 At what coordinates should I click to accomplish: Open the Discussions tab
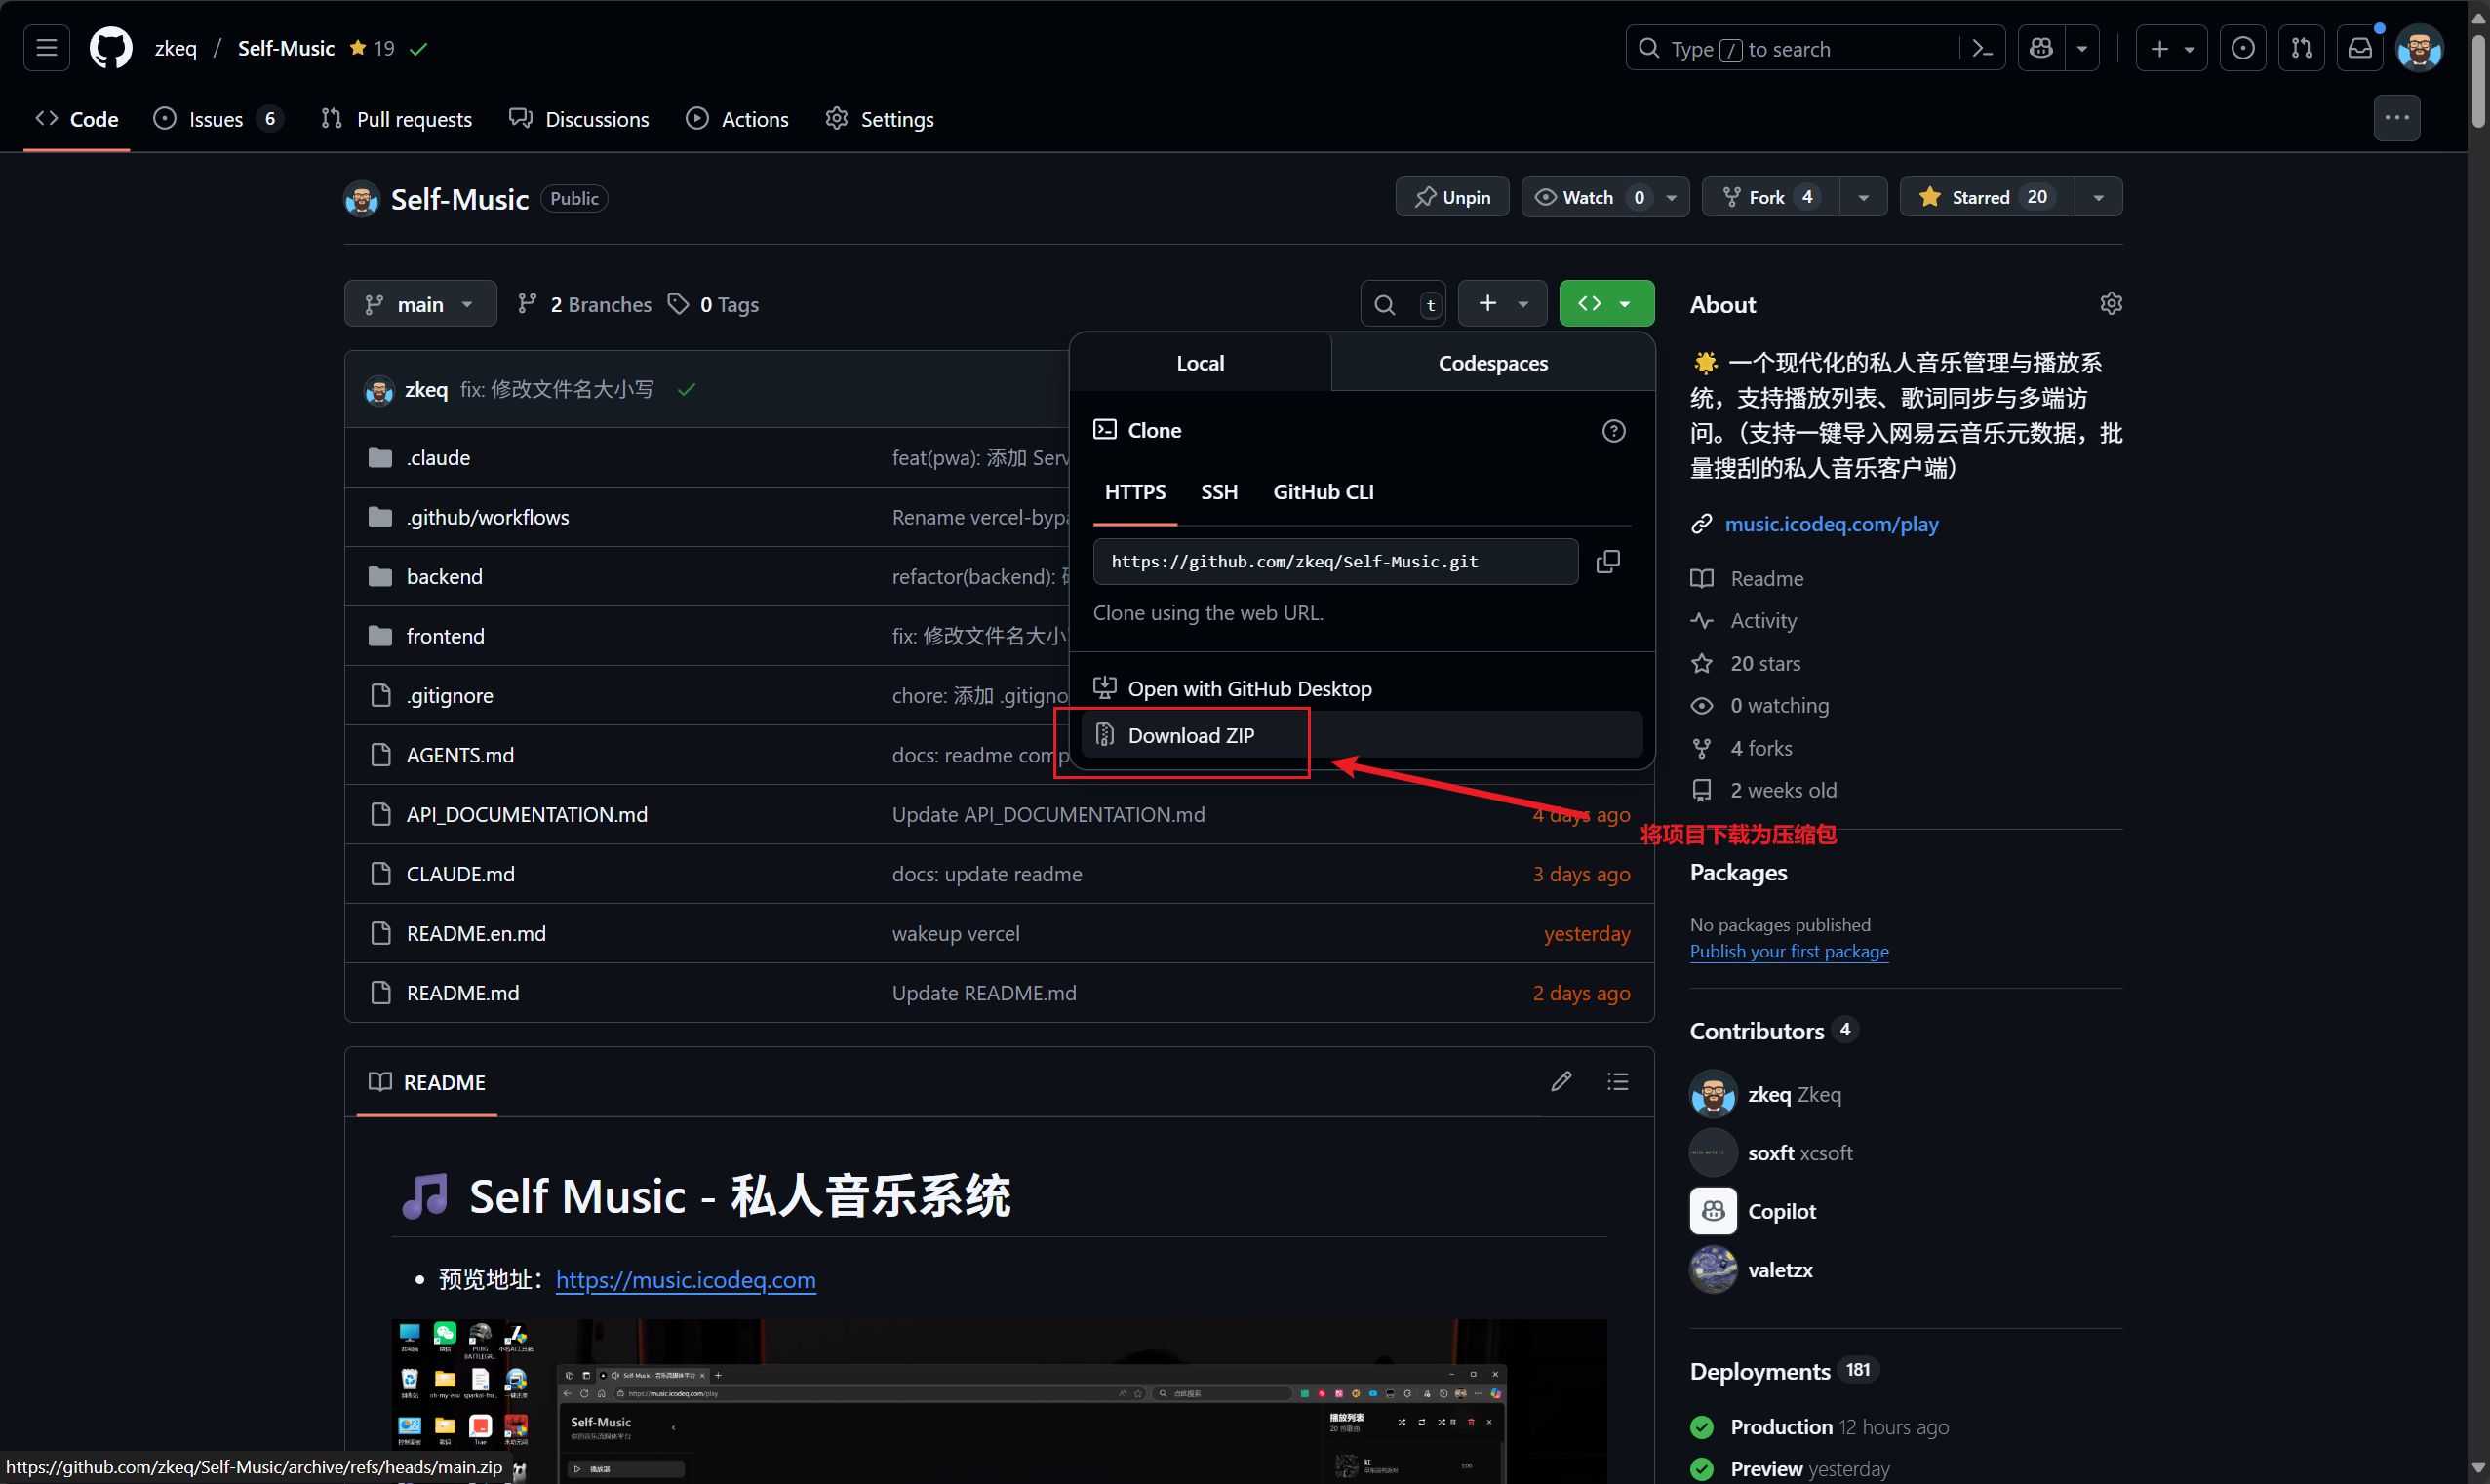click(x=579, y=119)
